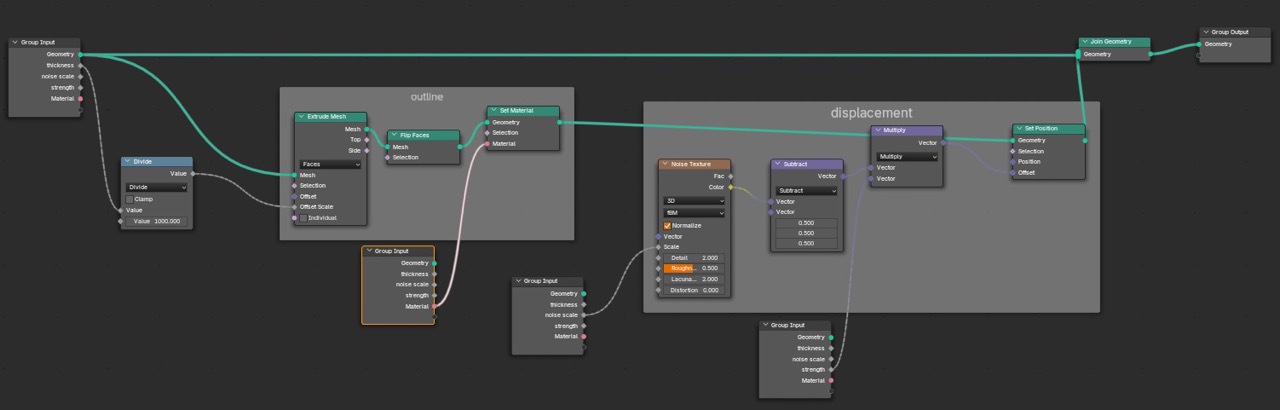Click Noise Texture's Fac output socket
This screenshot has width=1280, height=410.
click(x=731, y=176)
